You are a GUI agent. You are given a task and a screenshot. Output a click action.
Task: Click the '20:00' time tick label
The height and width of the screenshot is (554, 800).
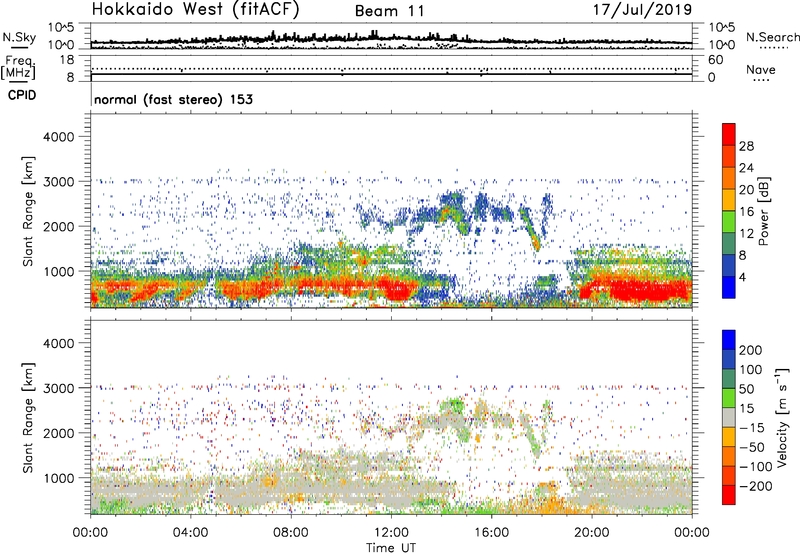592,533
